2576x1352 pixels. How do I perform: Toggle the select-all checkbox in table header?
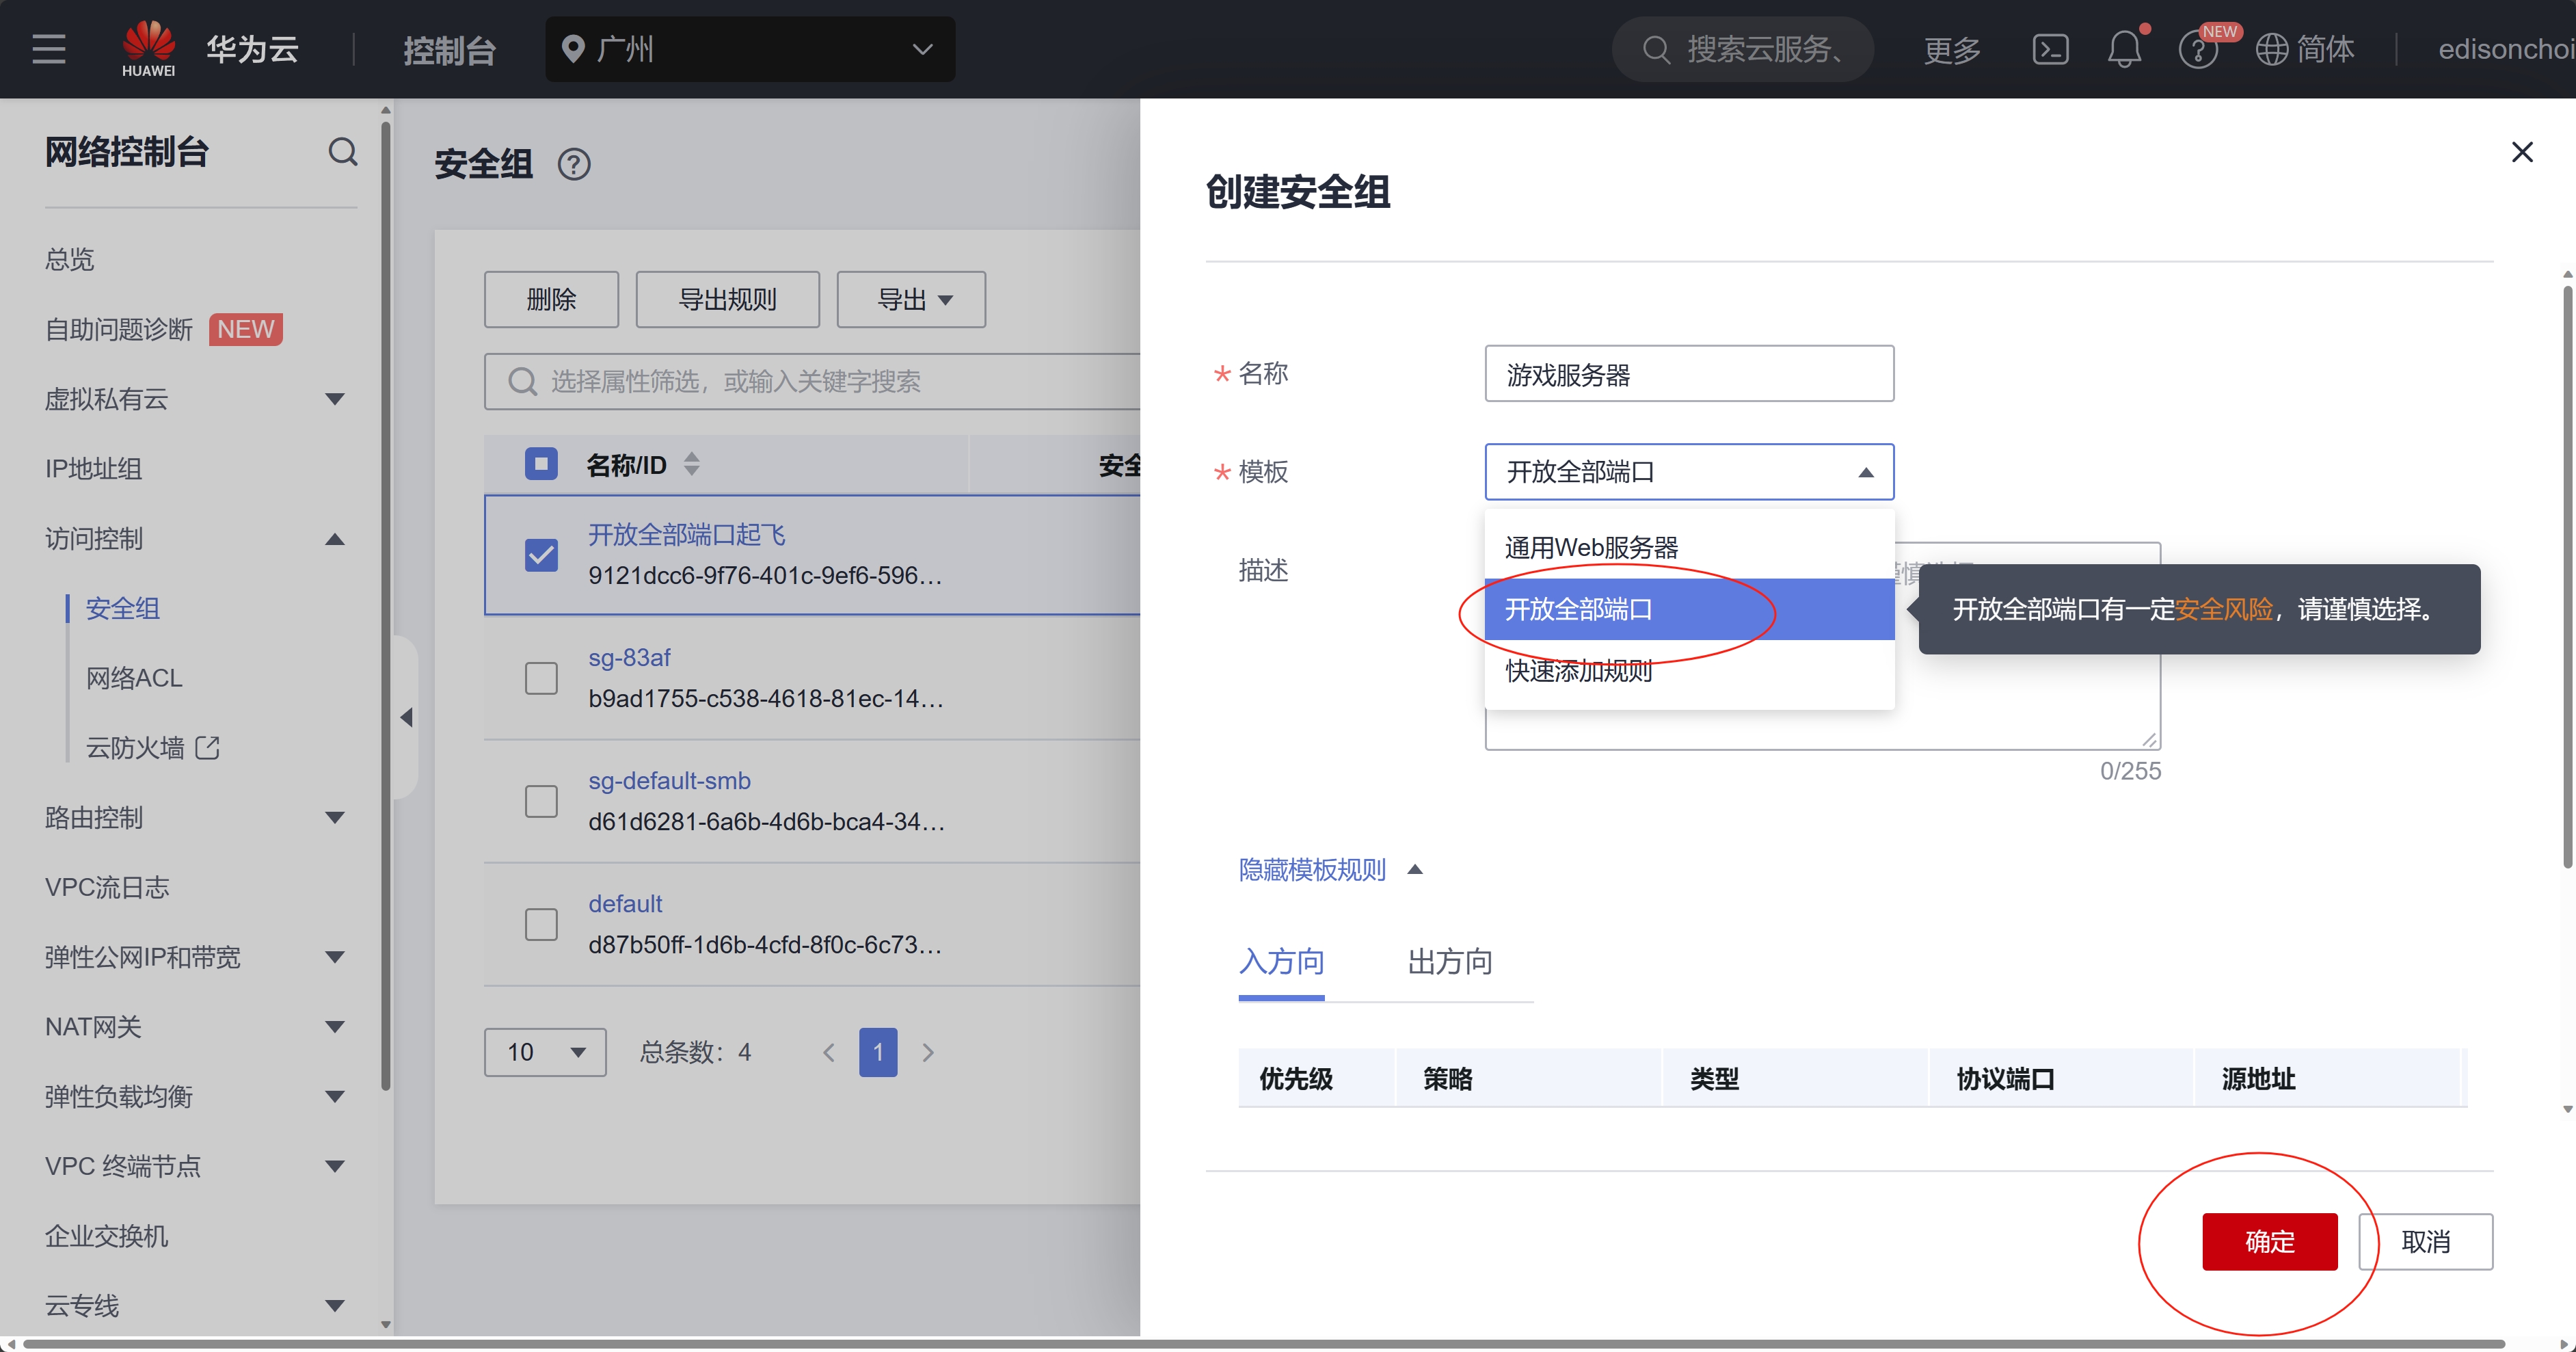tap(541, 464)
